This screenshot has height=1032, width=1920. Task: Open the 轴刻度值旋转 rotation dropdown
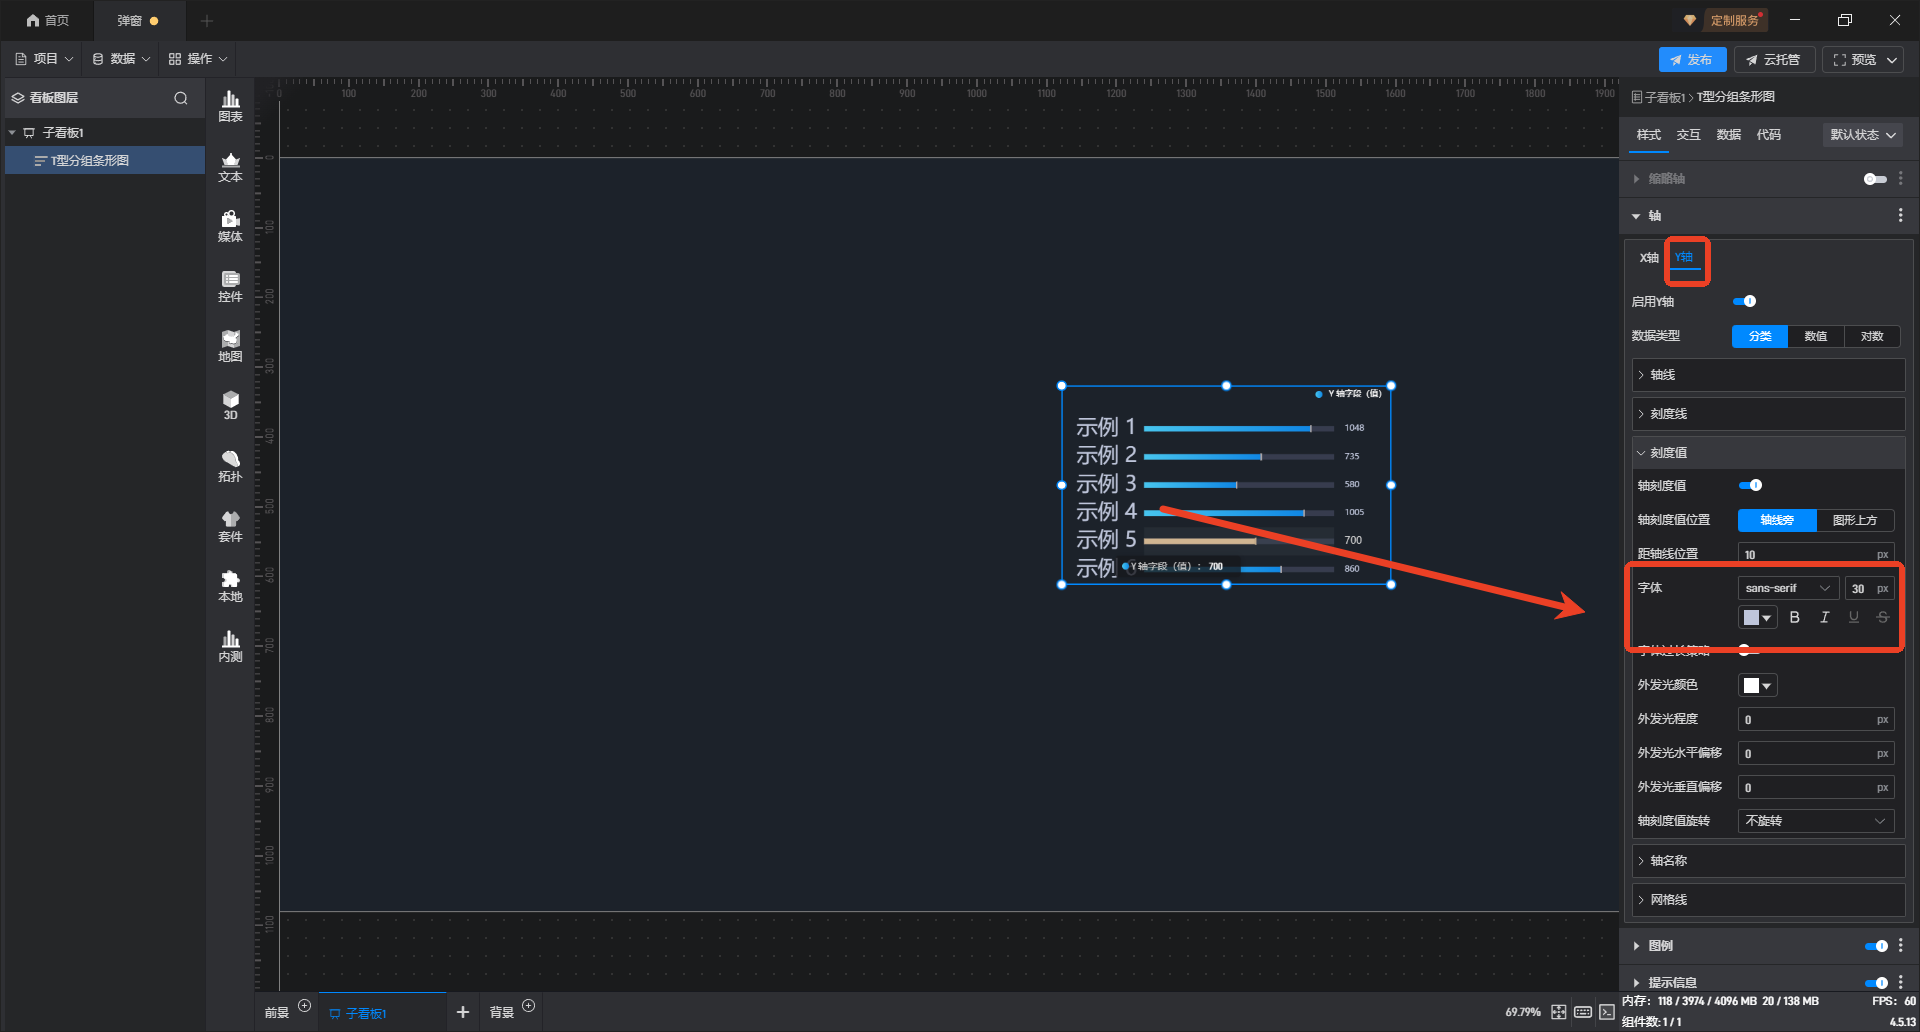click(x=1815, y=821)
